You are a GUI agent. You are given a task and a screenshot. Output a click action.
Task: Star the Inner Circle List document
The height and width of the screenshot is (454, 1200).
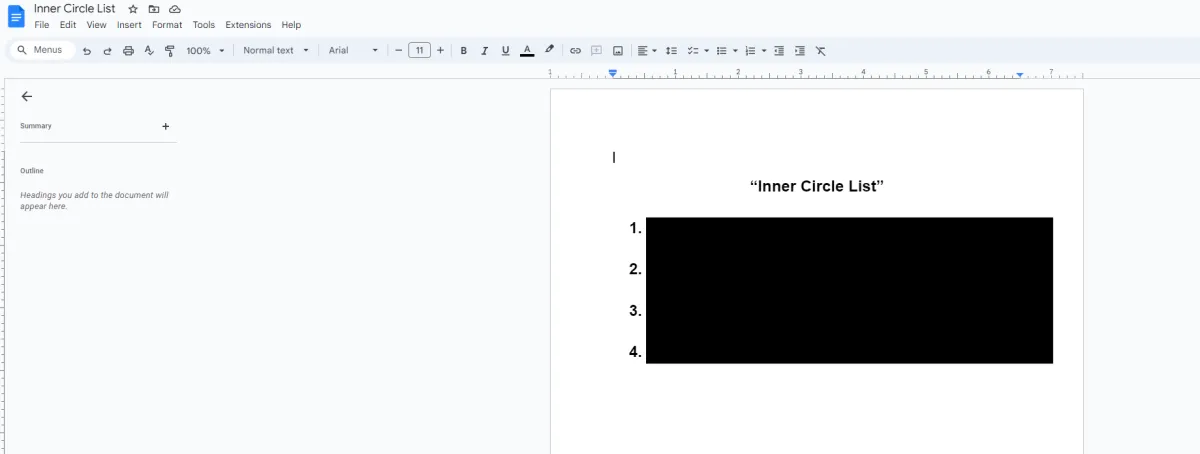[x=133, y=9]
